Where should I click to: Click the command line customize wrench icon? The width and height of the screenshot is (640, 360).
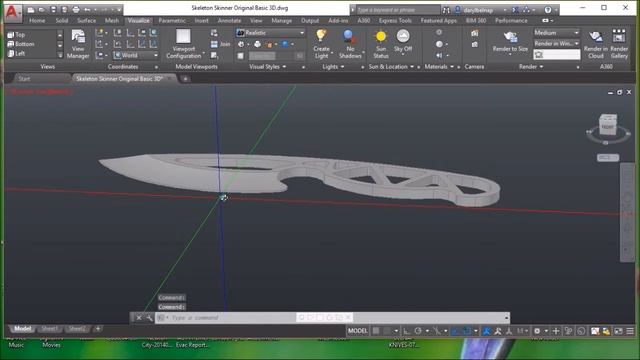(149, 318)
